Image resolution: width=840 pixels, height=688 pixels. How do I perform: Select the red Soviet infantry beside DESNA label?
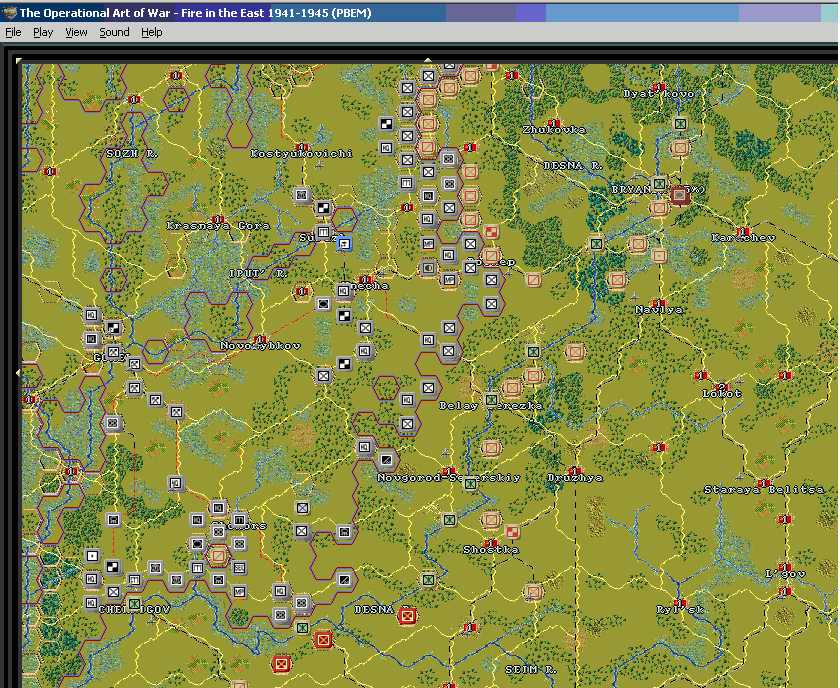[408, 616]
